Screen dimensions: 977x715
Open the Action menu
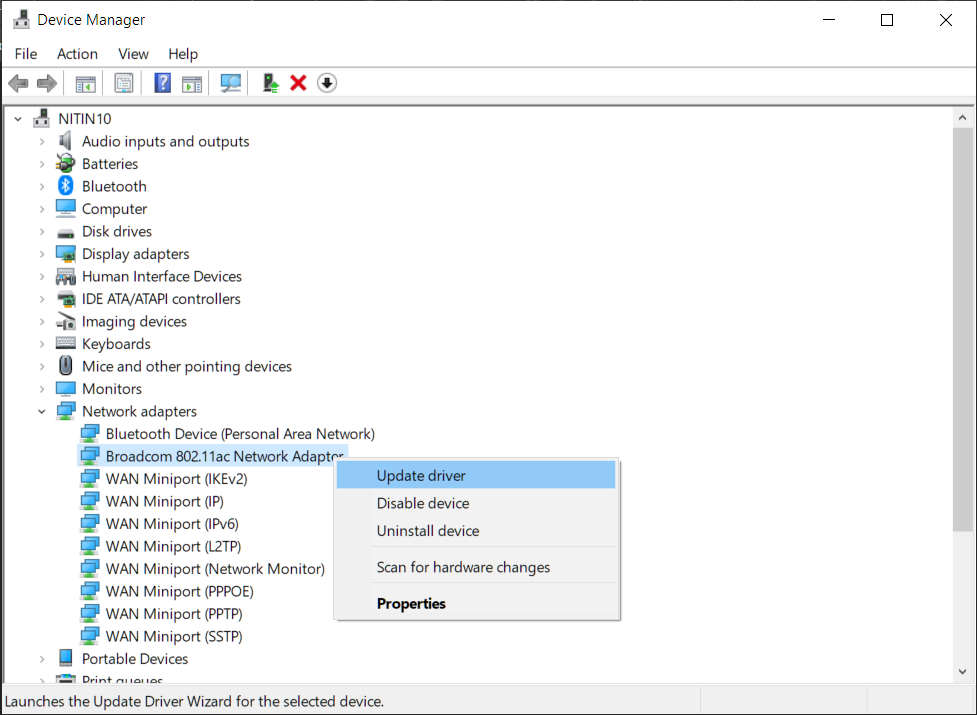coord(77,54)
